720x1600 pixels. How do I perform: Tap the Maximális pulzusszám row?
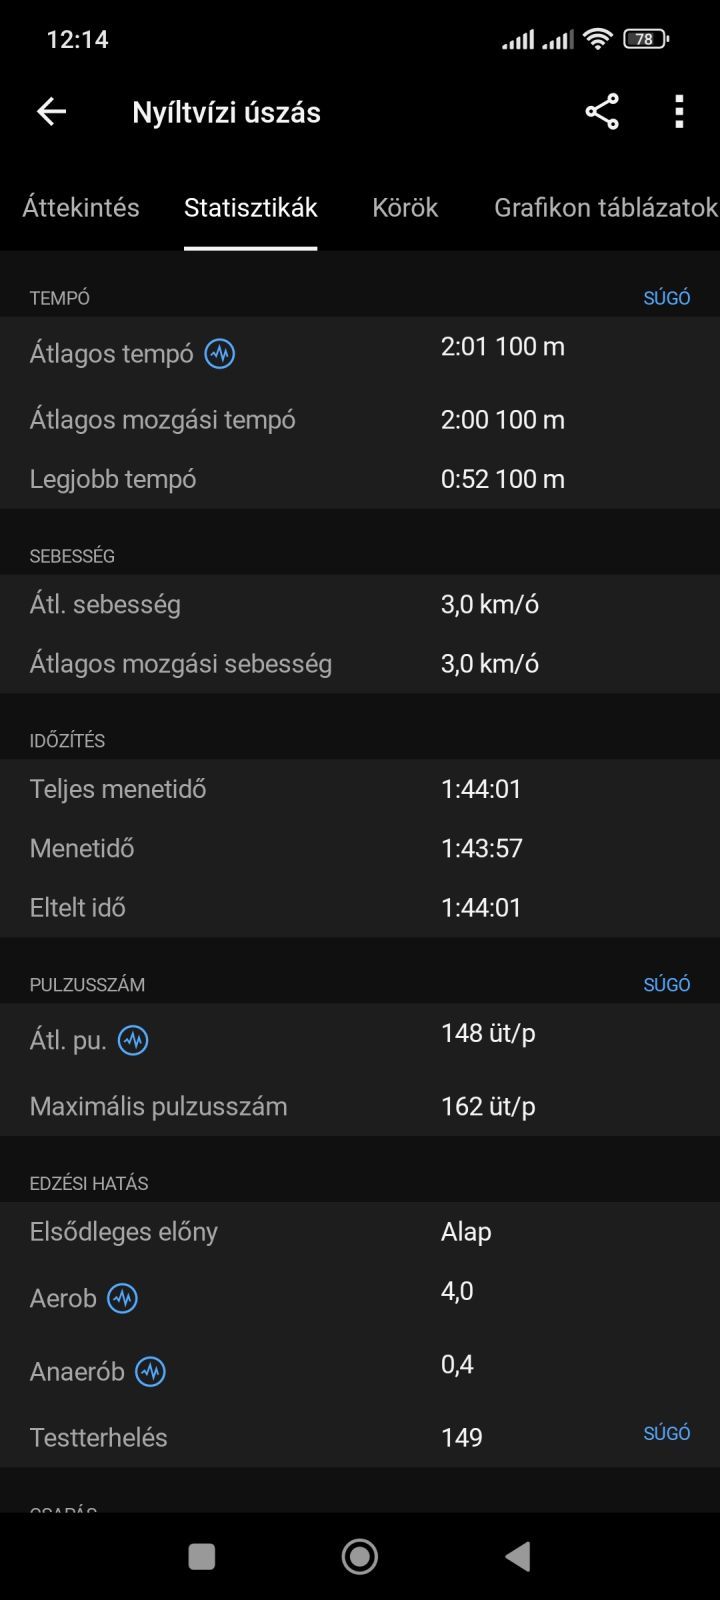tap(360, 1107)
